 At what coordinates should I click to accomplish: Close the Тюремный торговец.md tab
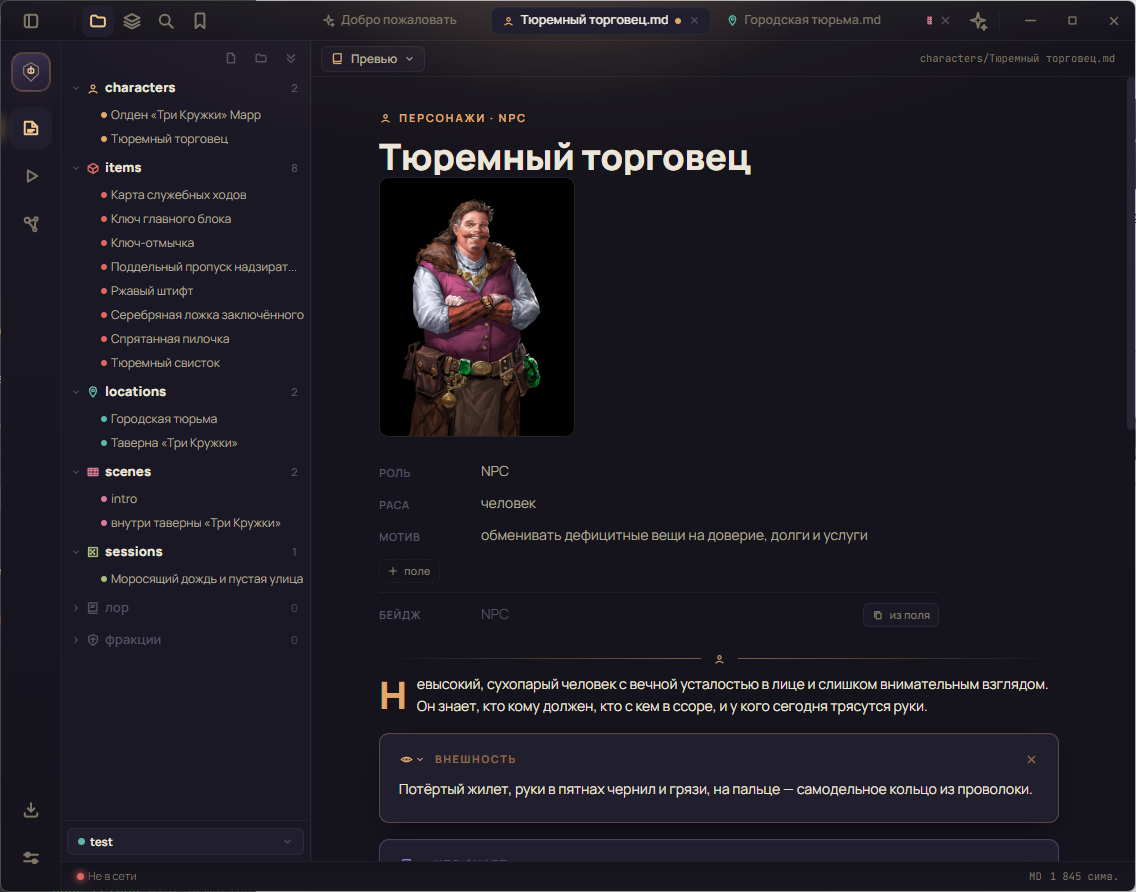[x=694, y=21]
